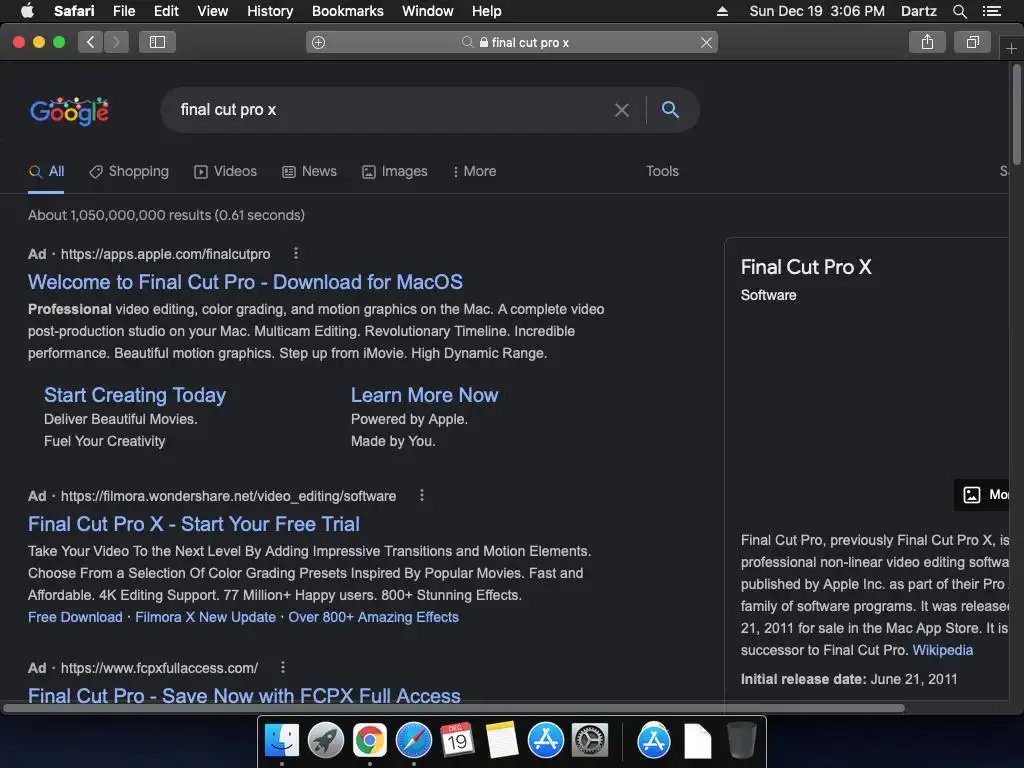The height and width of the screenshot is (768, 1024).
Task: Open Calendar showing 19 in Dock
Action: point(457,740)
